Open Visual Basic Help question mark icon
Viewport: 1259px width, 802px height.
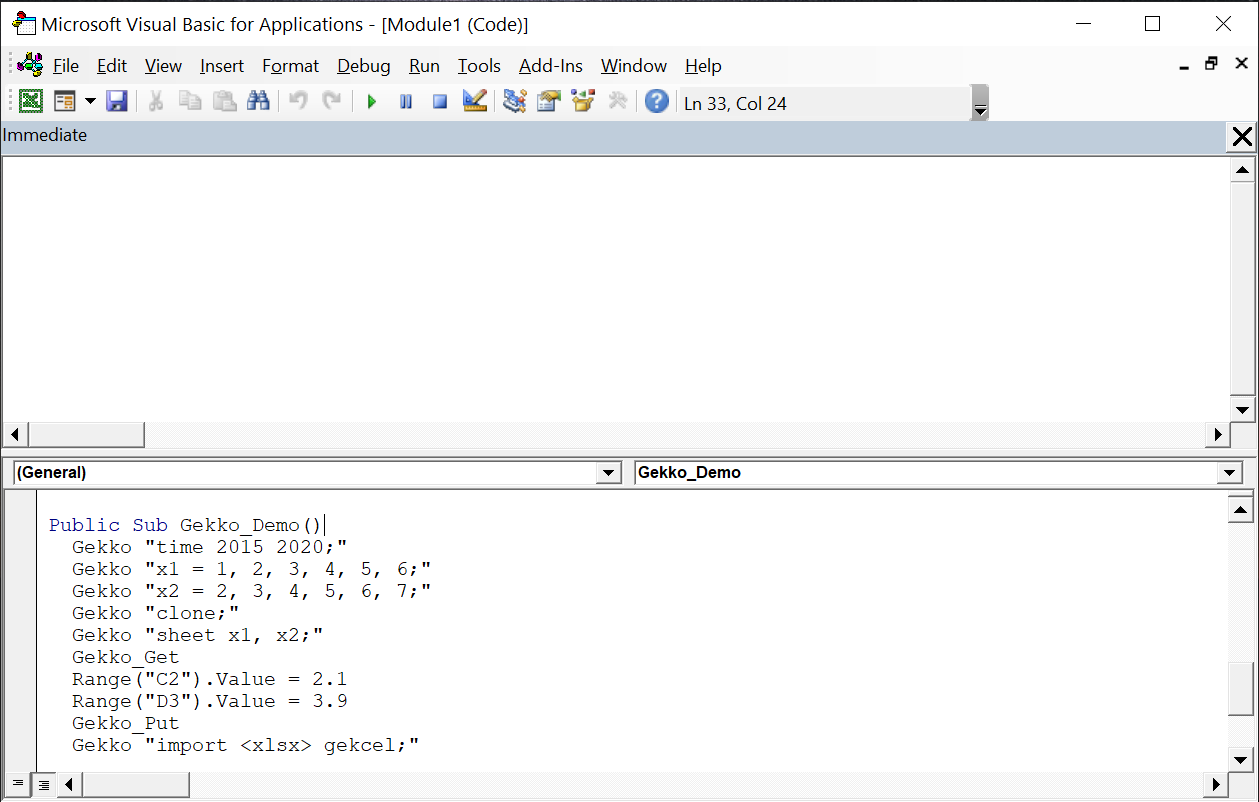click(x=657, y=101)
